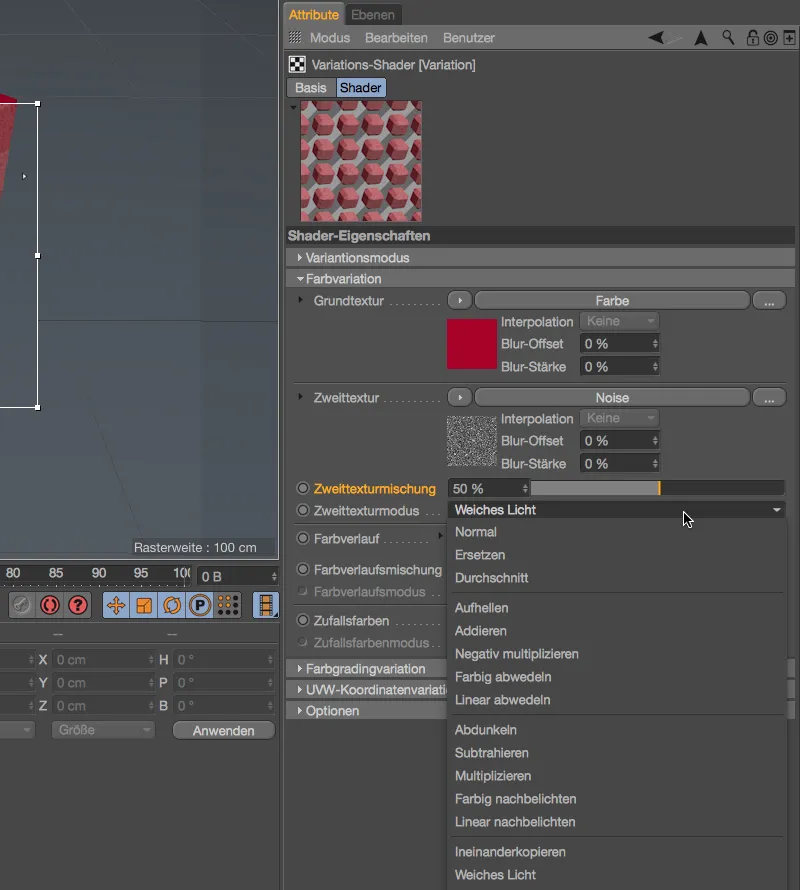Click the lock icon to lock the Attribute Manager

pyautogui.click(x=753, y=37)
